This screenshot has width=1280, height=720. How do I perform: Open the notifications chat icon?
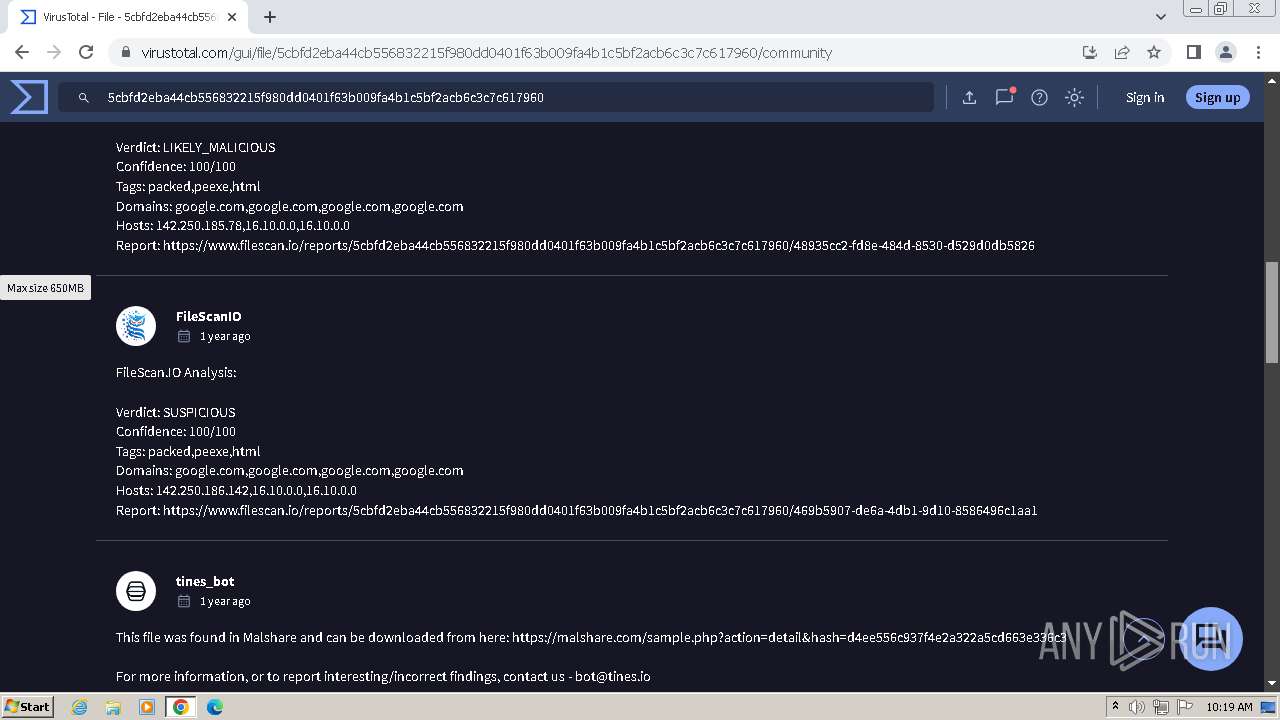(x=1004, y=97)
